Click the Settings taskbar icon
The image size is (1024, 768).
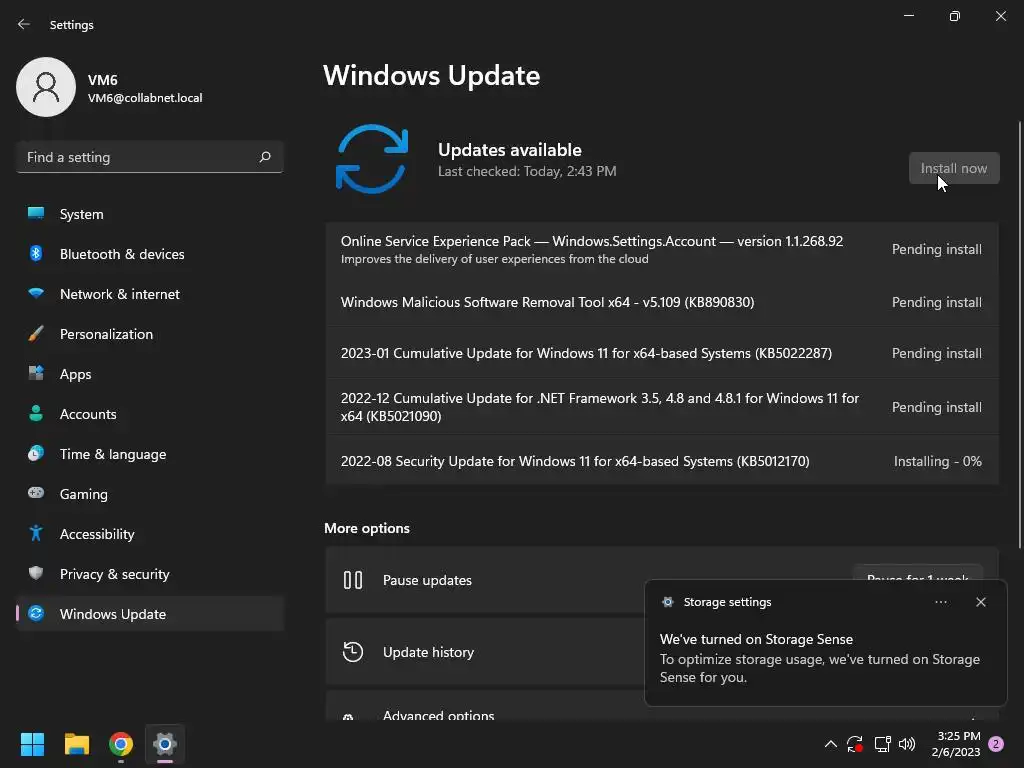[165, 744]
